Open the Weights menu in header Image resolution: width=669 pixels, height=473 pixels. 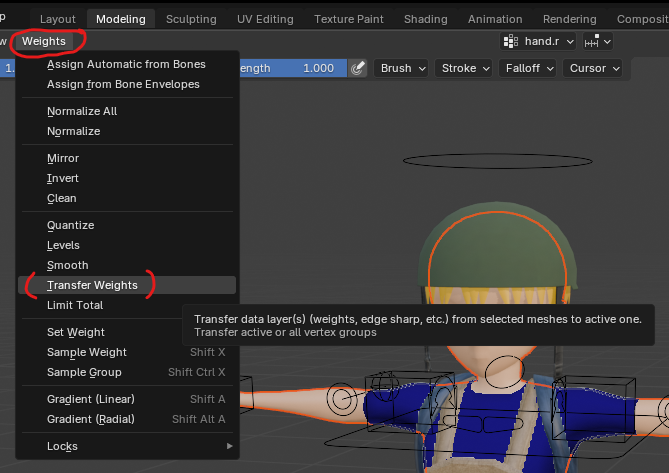point(44,41)
